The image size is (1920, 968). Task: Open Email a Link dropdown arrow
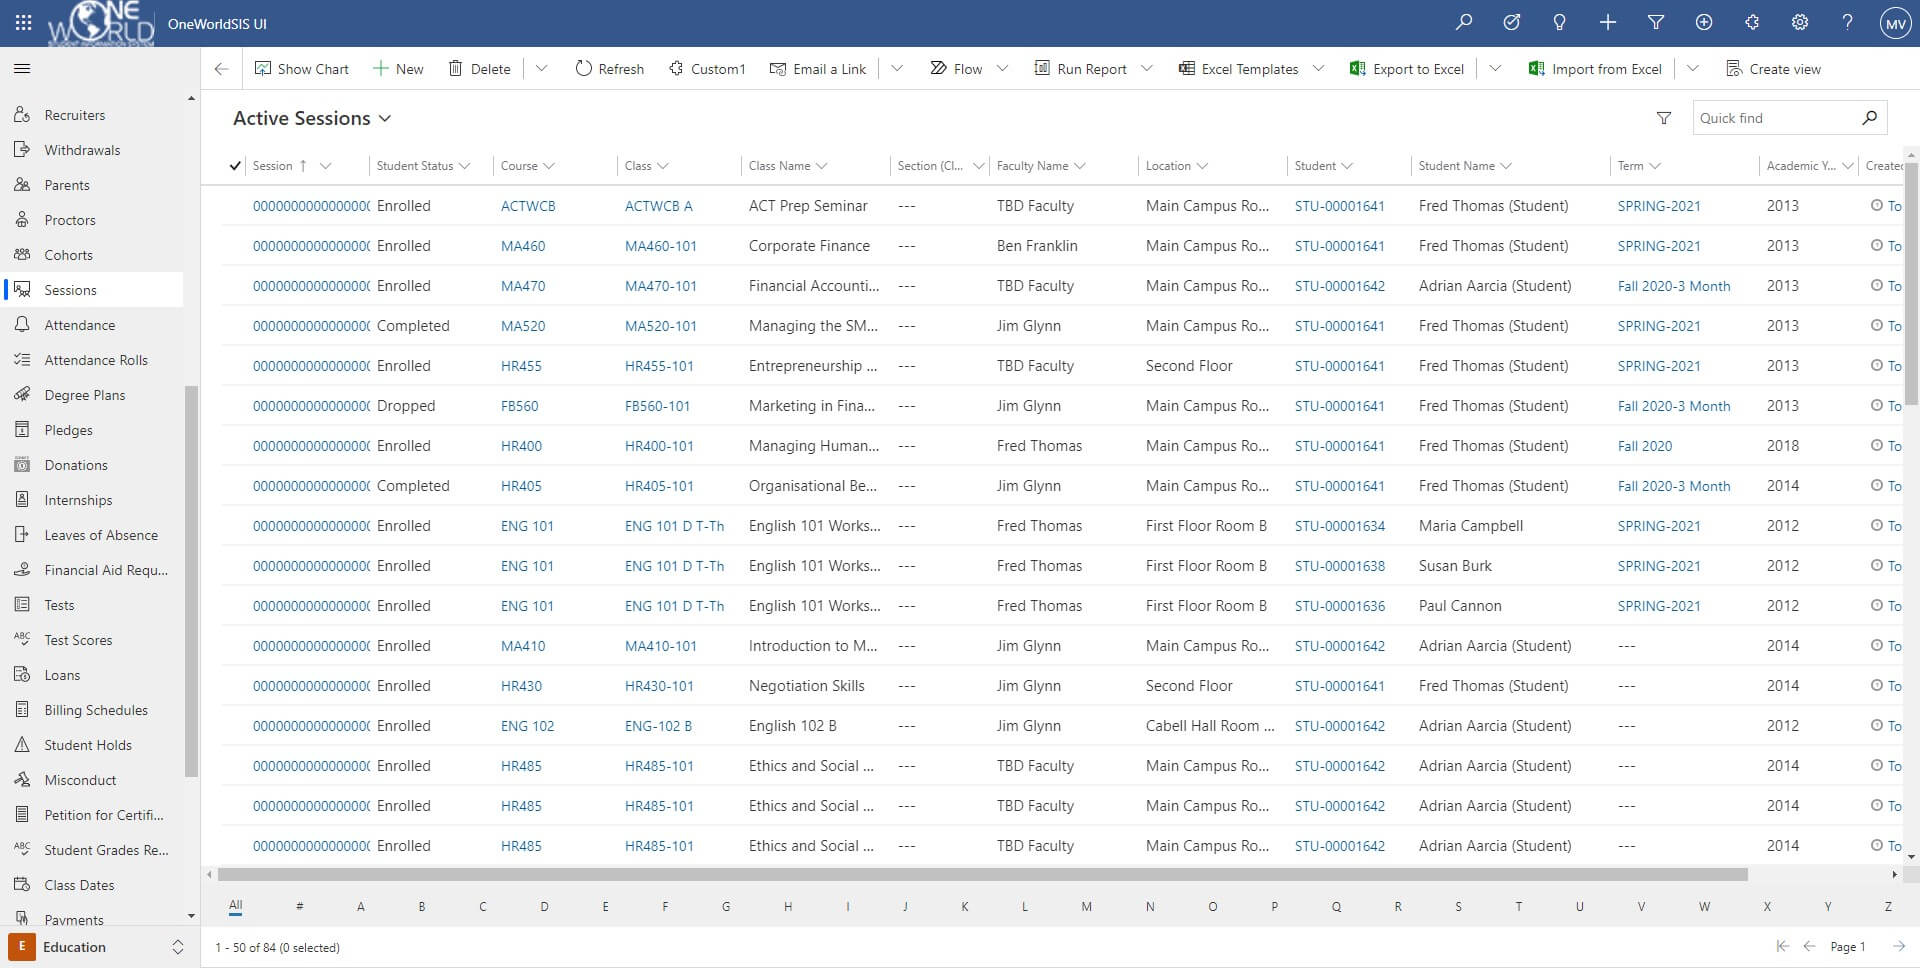point(897,69)
